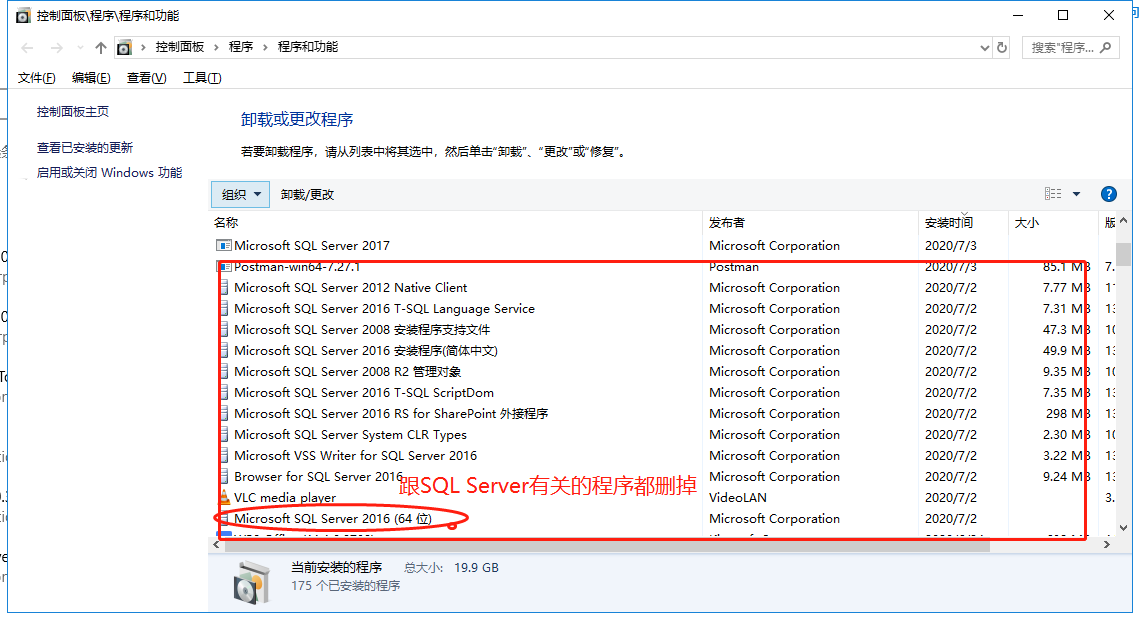The width and height of the screenshot is (1140, 620).
Task: Select Microsoft SQL Server 2008 R2 管理对象
Action: (x=348, y=372)
